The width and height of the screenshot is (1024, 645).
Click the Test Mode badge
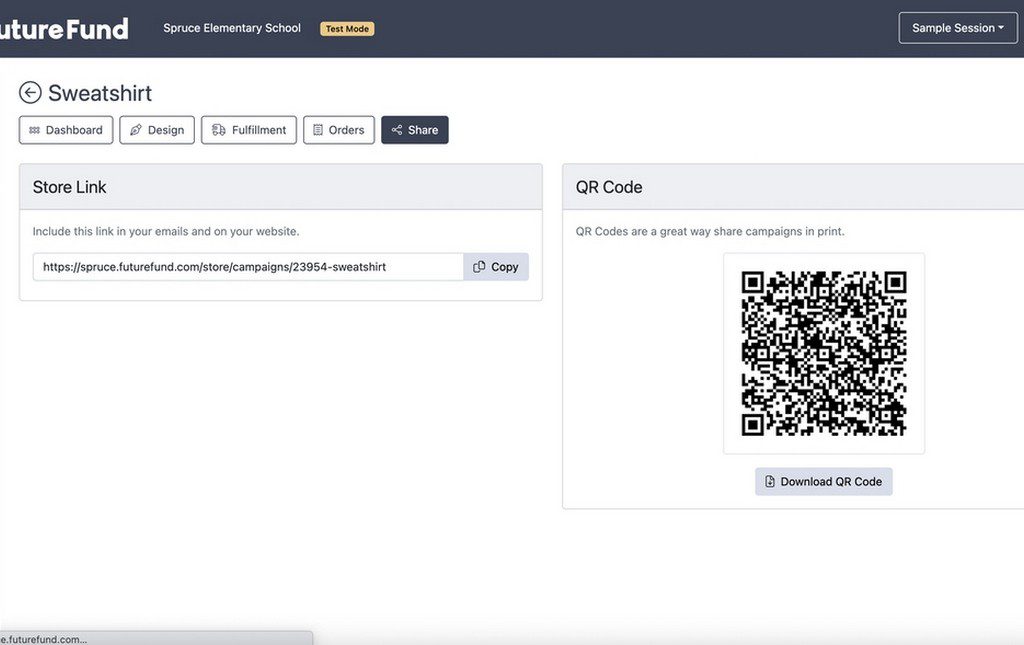point(347,29)
